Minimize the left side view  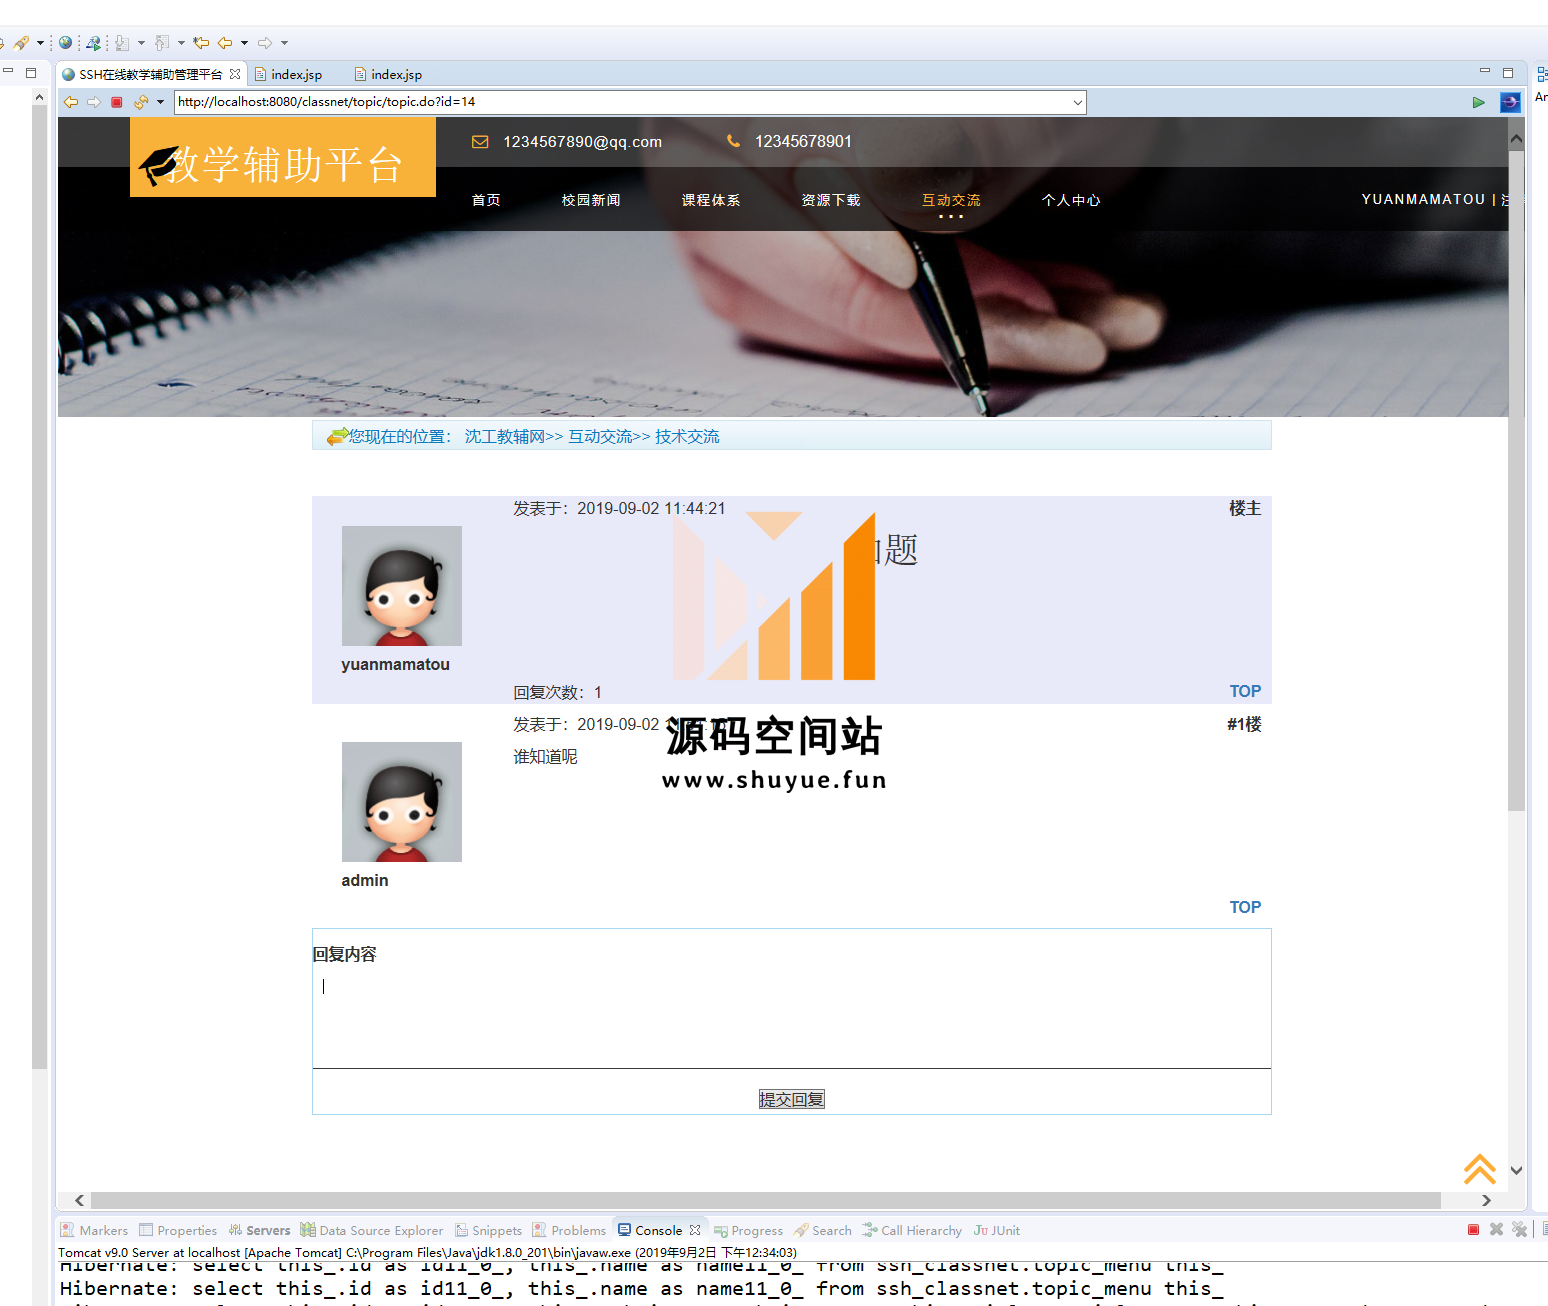pyautogui.click(x=8, y=71)
